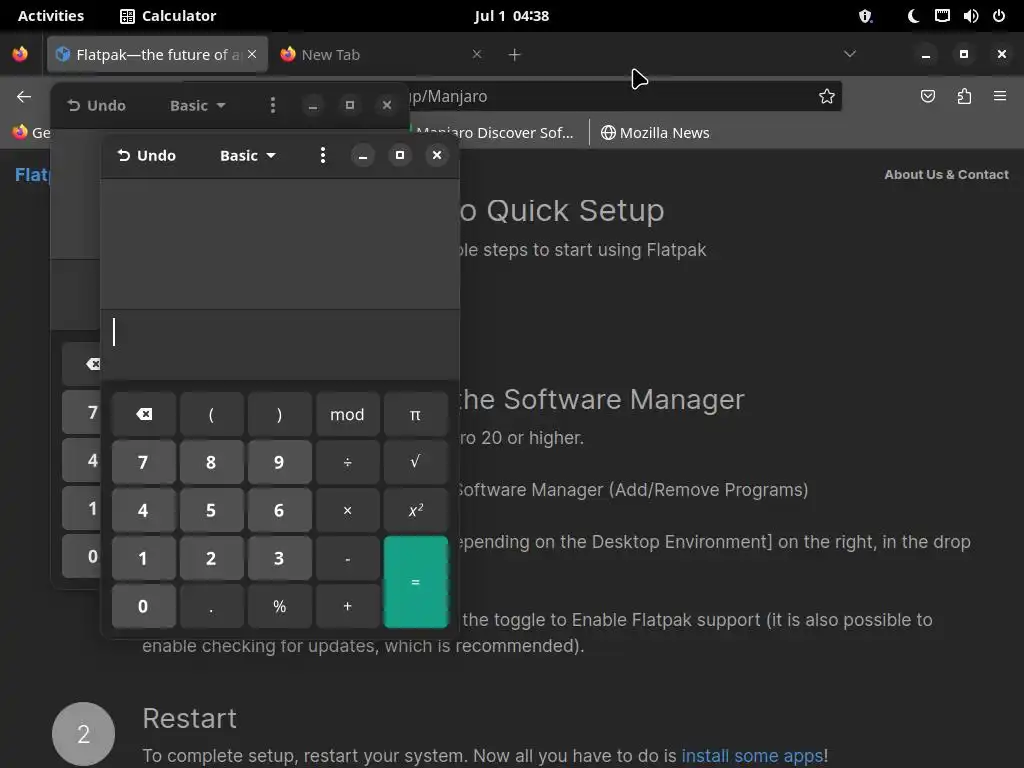Click the plus operator key
The image size is (1024, 768).
(347, 606)
